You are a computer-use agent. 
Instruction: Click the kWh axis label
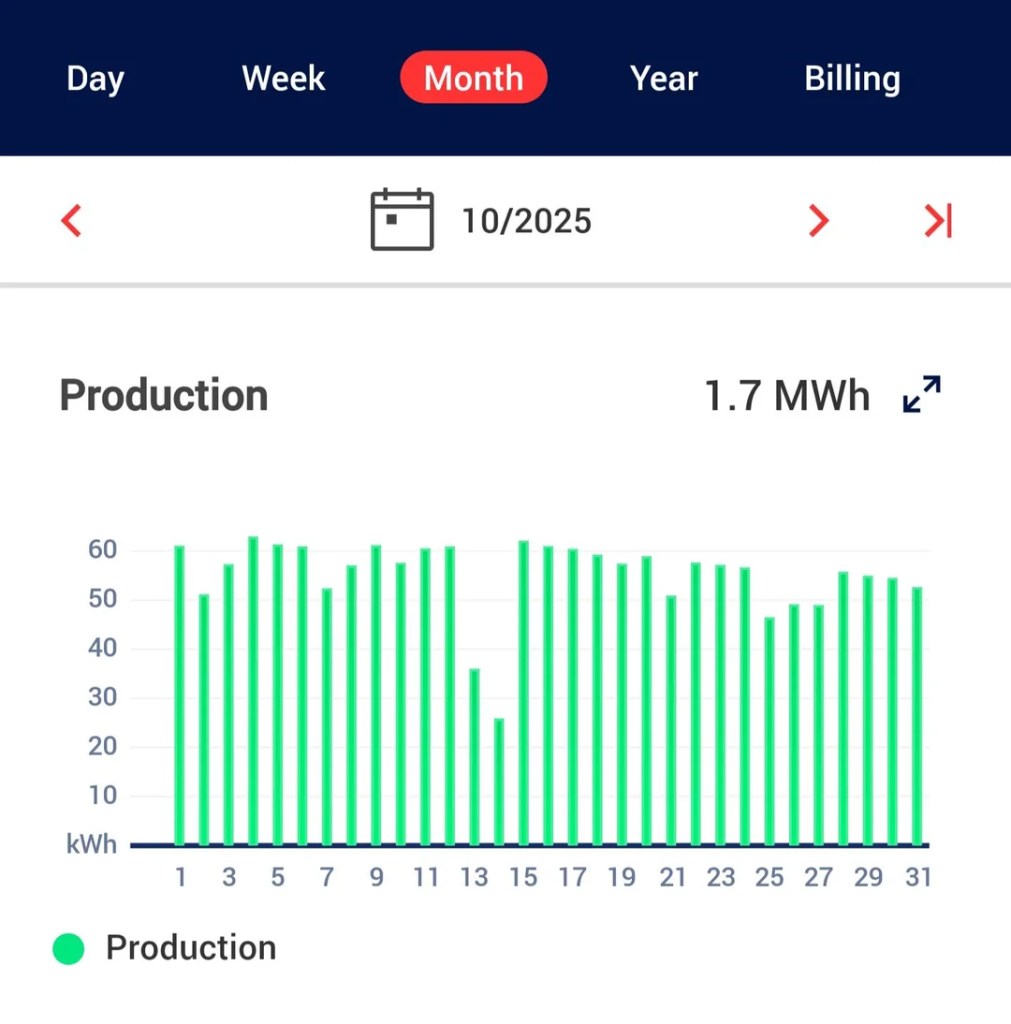[x=90, y=843]
